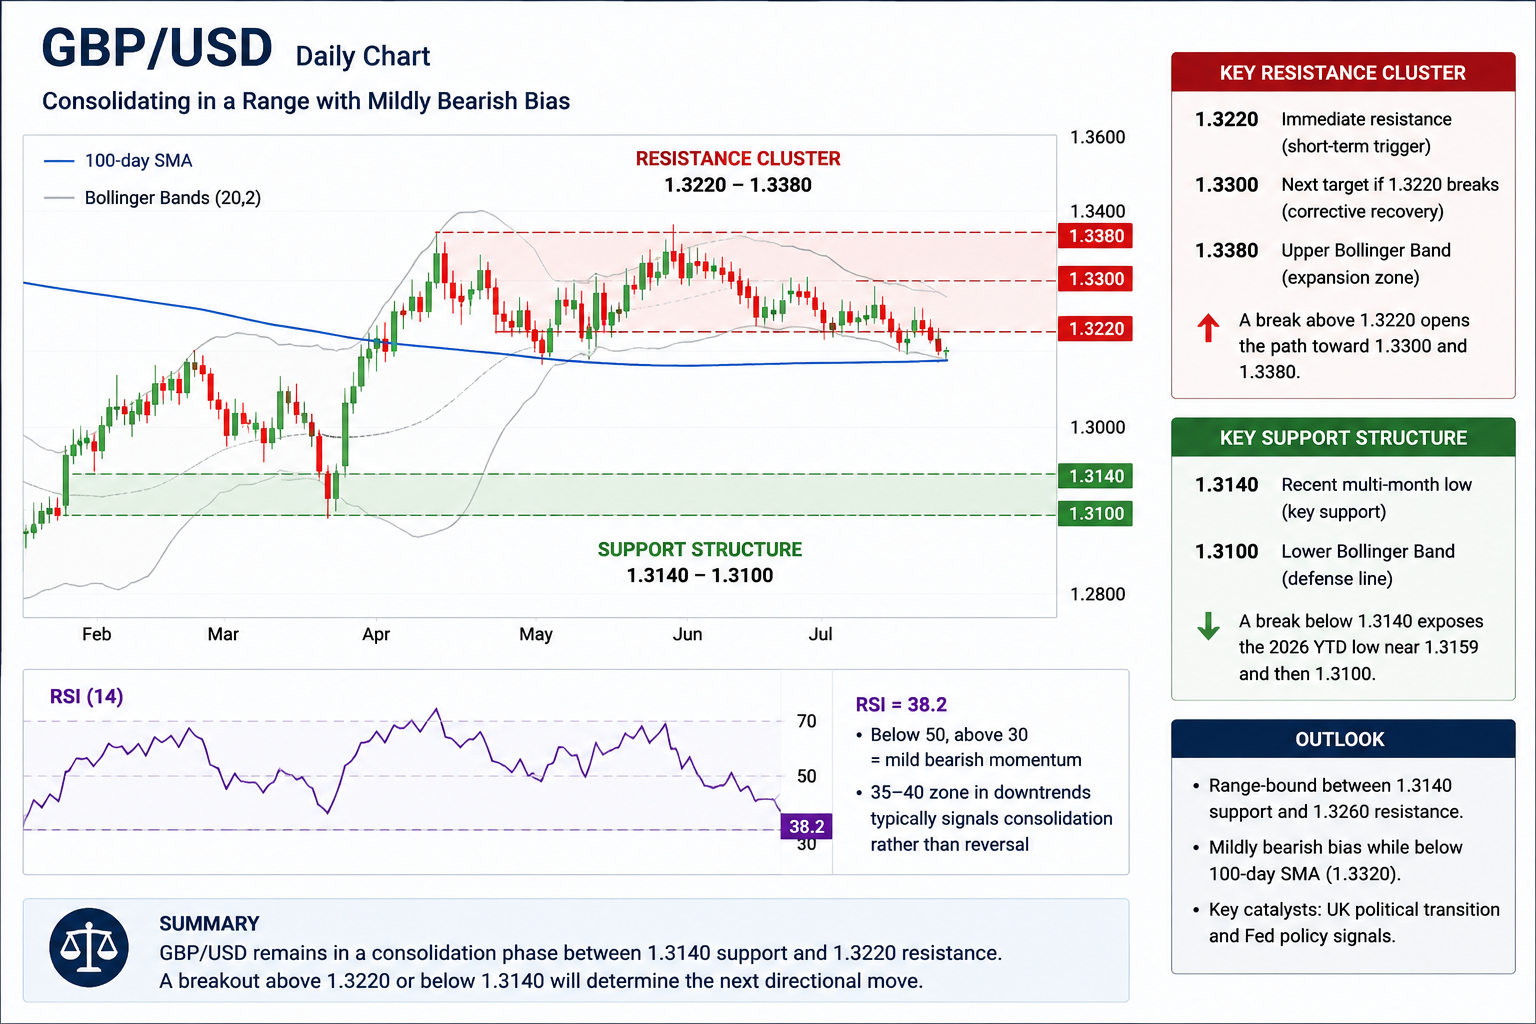Image resolution: width=1536 pixels, height=1024 pixels.
Task: Select the 1.3220 red price label
Action: [x=1095, y=329]
